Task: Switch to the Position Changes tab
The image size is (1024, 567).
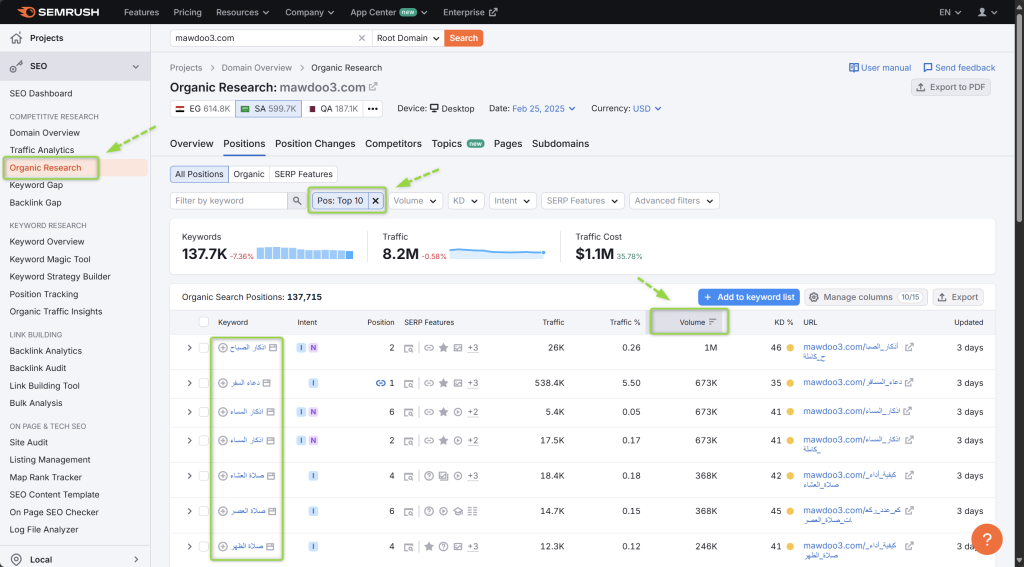Action: pyautogui.click(x=315, y=144)
